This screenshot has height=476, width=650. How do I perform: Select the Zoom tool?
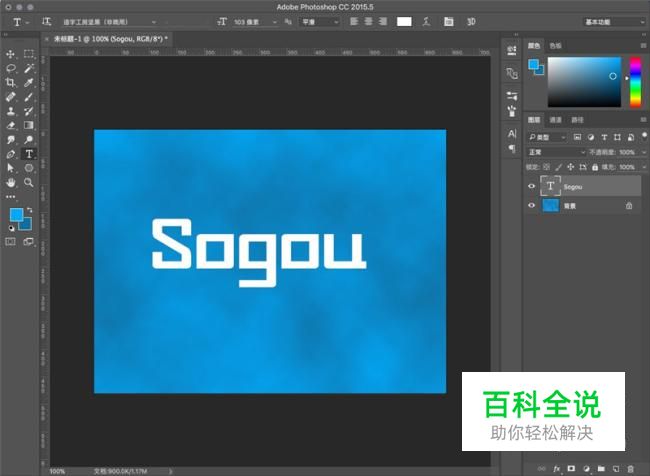tap(29, 182)
